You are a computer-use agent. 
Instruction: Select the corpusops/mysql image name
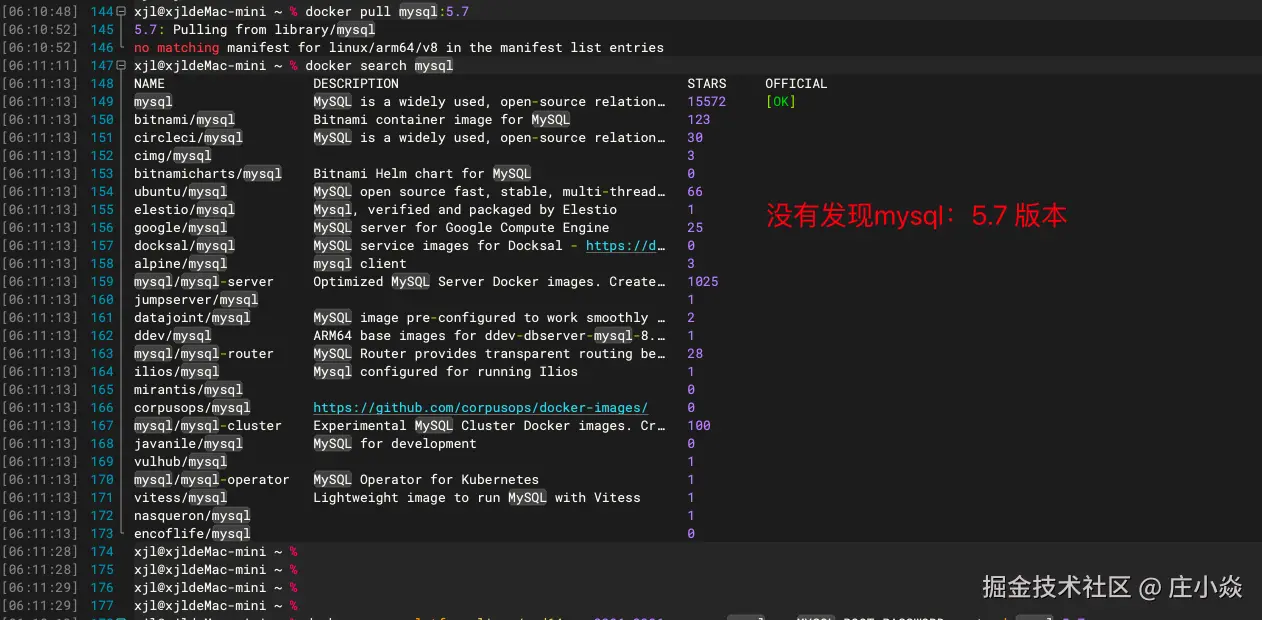click(192, 408)
